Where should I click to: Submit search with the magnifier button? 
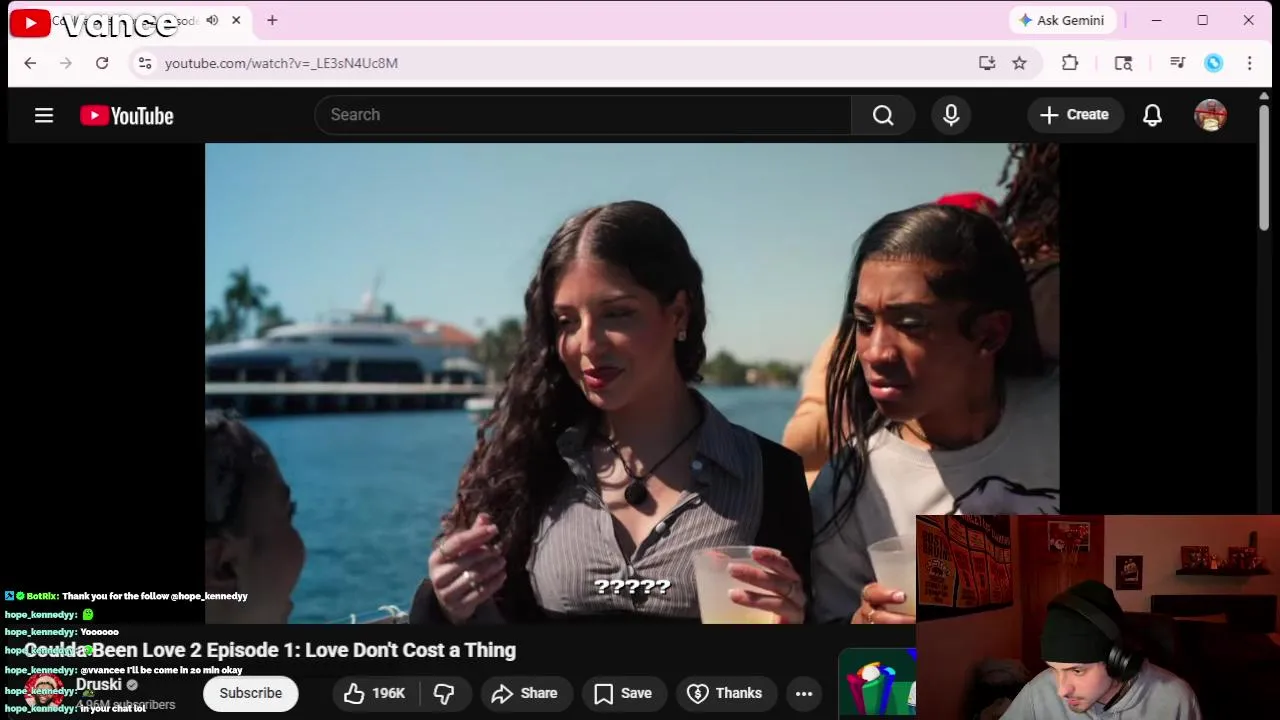883,115
